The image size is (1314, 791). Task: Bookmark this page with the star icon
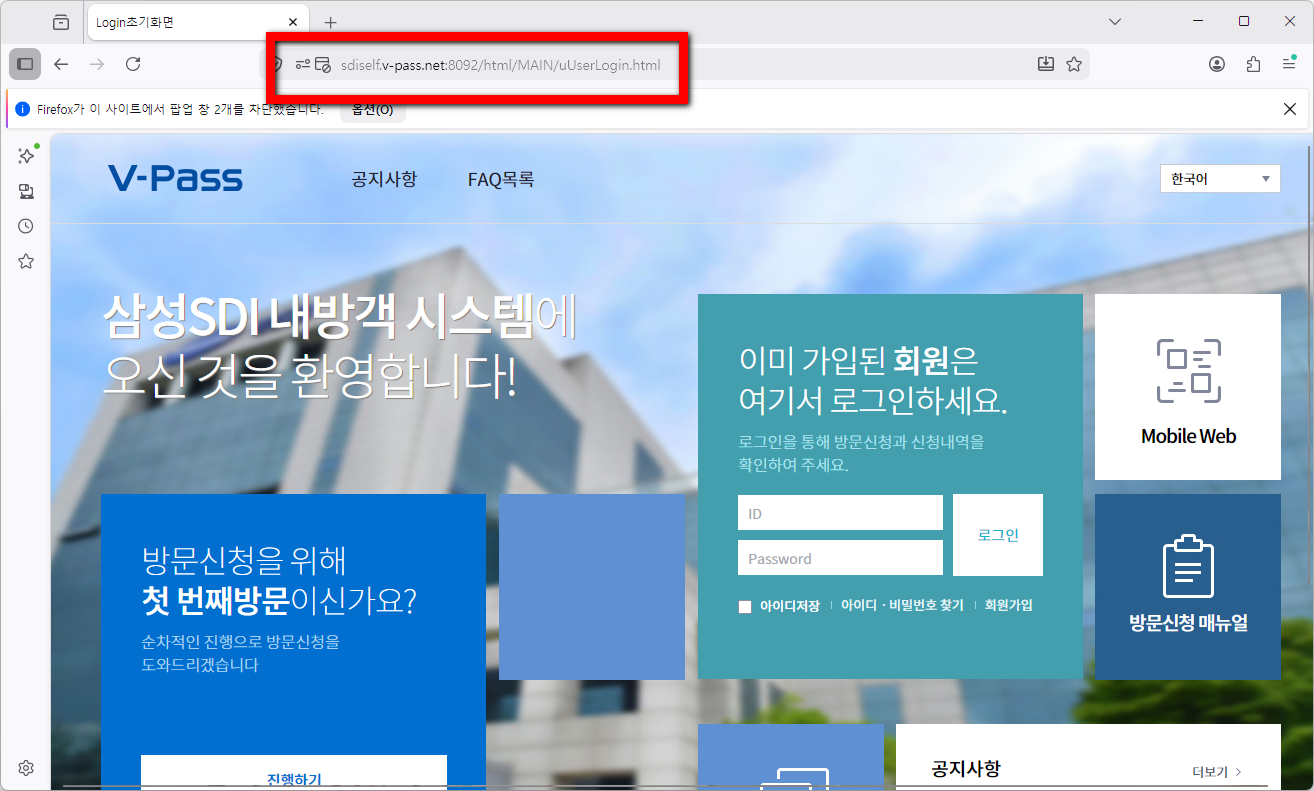click(x=1074, y=64)
